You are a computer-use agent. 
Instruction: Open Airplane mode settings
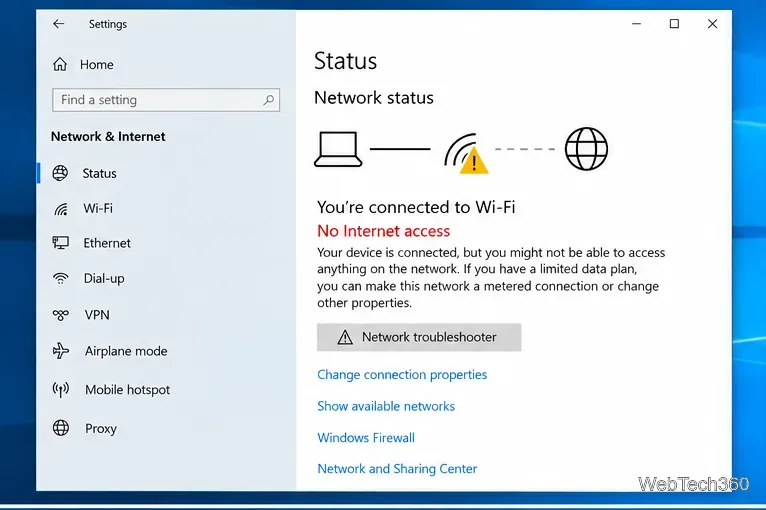point(126,351)
